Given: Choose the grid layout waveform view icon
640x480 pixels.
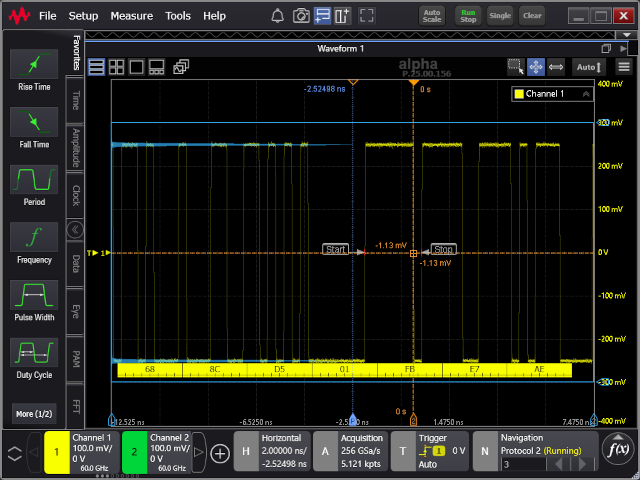Looking at the screenshot, I should (x=116, y=67).
